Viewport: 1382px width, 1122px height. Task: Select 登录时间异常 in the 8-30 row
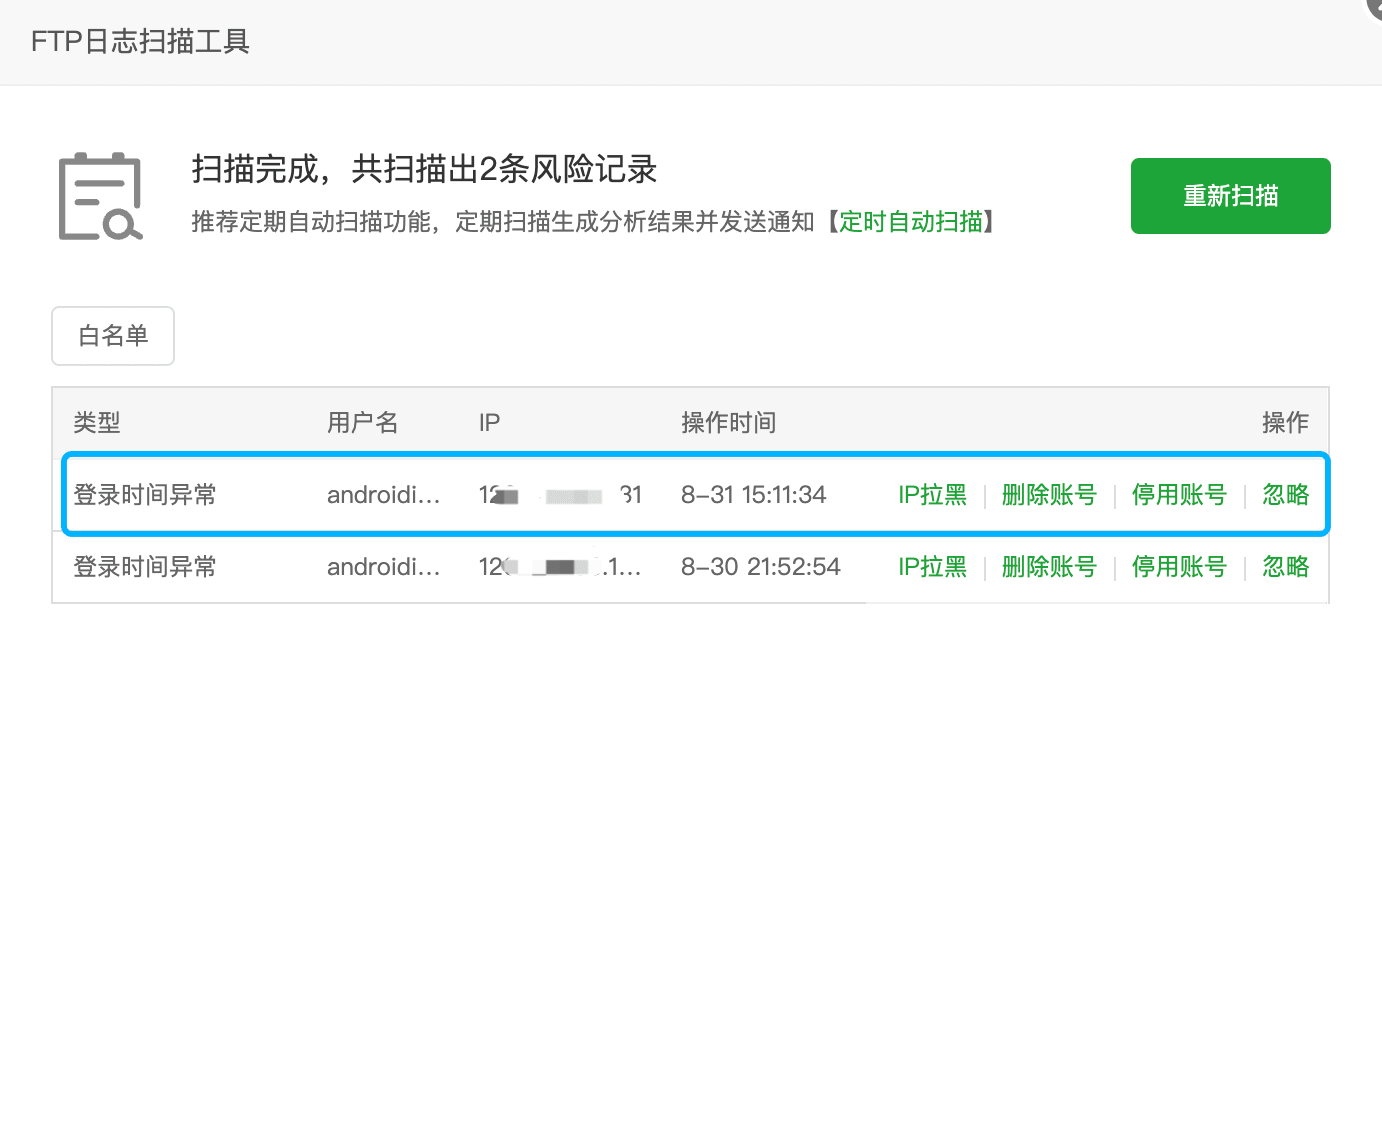(x=145, y=567)
